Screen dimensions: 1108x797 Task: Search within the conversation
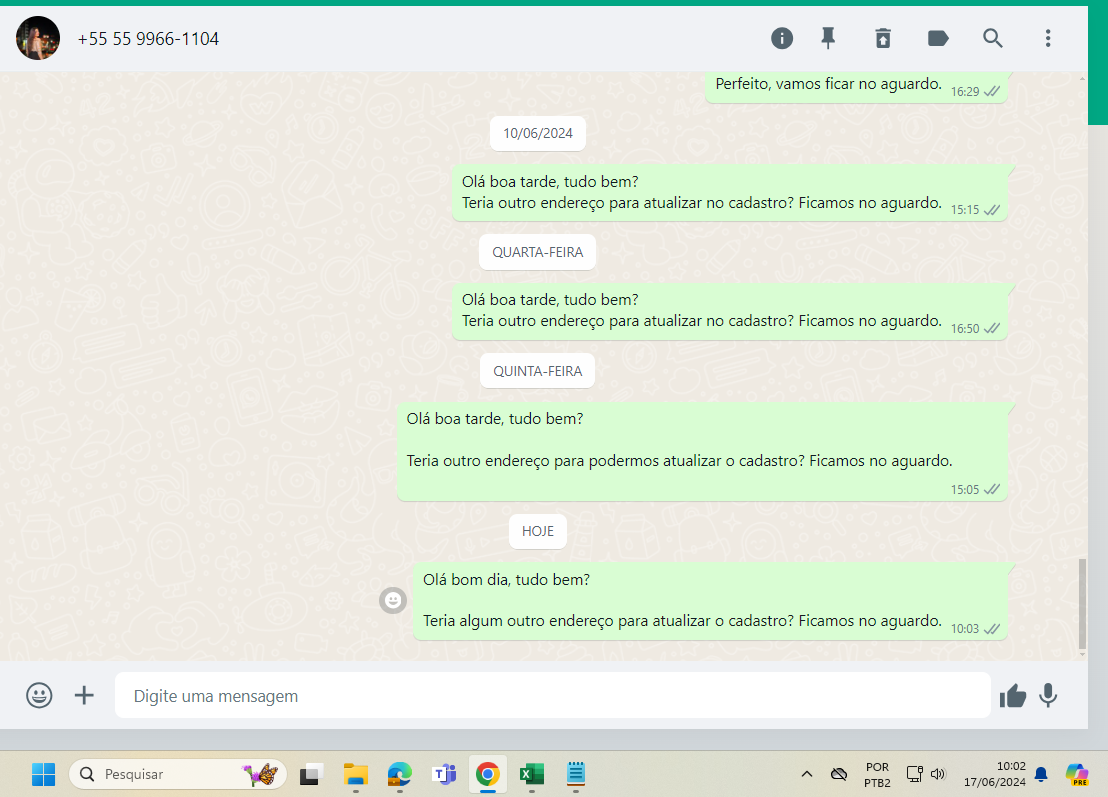coord(993,38)
